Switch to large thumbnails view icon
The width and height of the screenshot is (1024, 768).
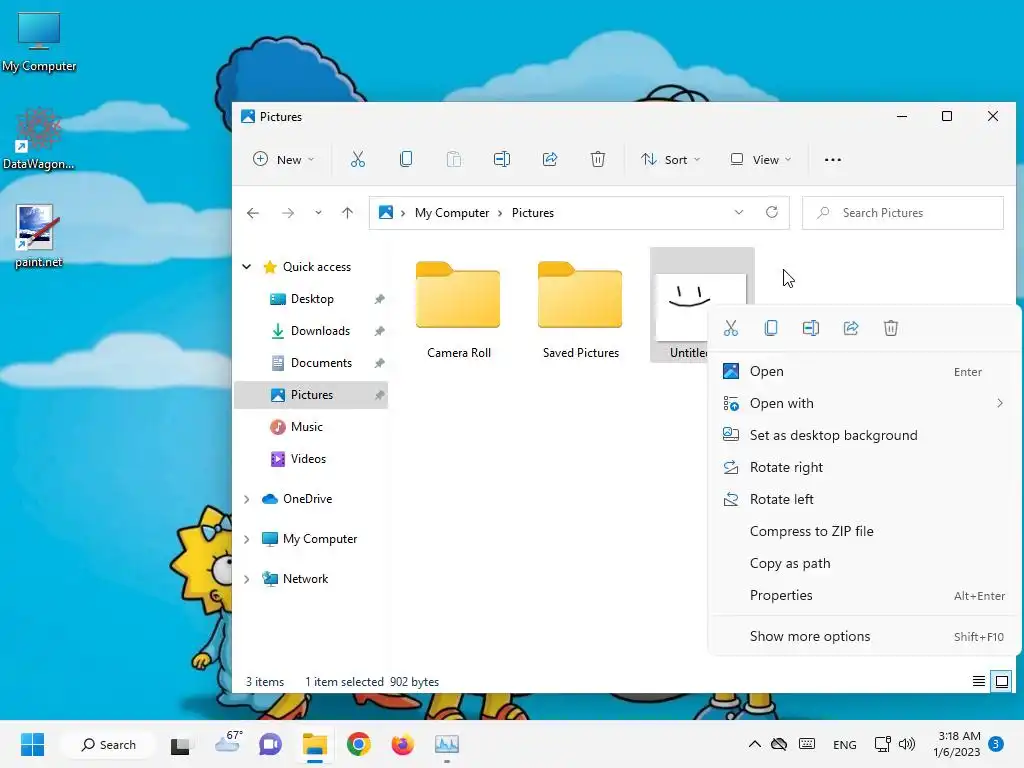pos(1001,682)
